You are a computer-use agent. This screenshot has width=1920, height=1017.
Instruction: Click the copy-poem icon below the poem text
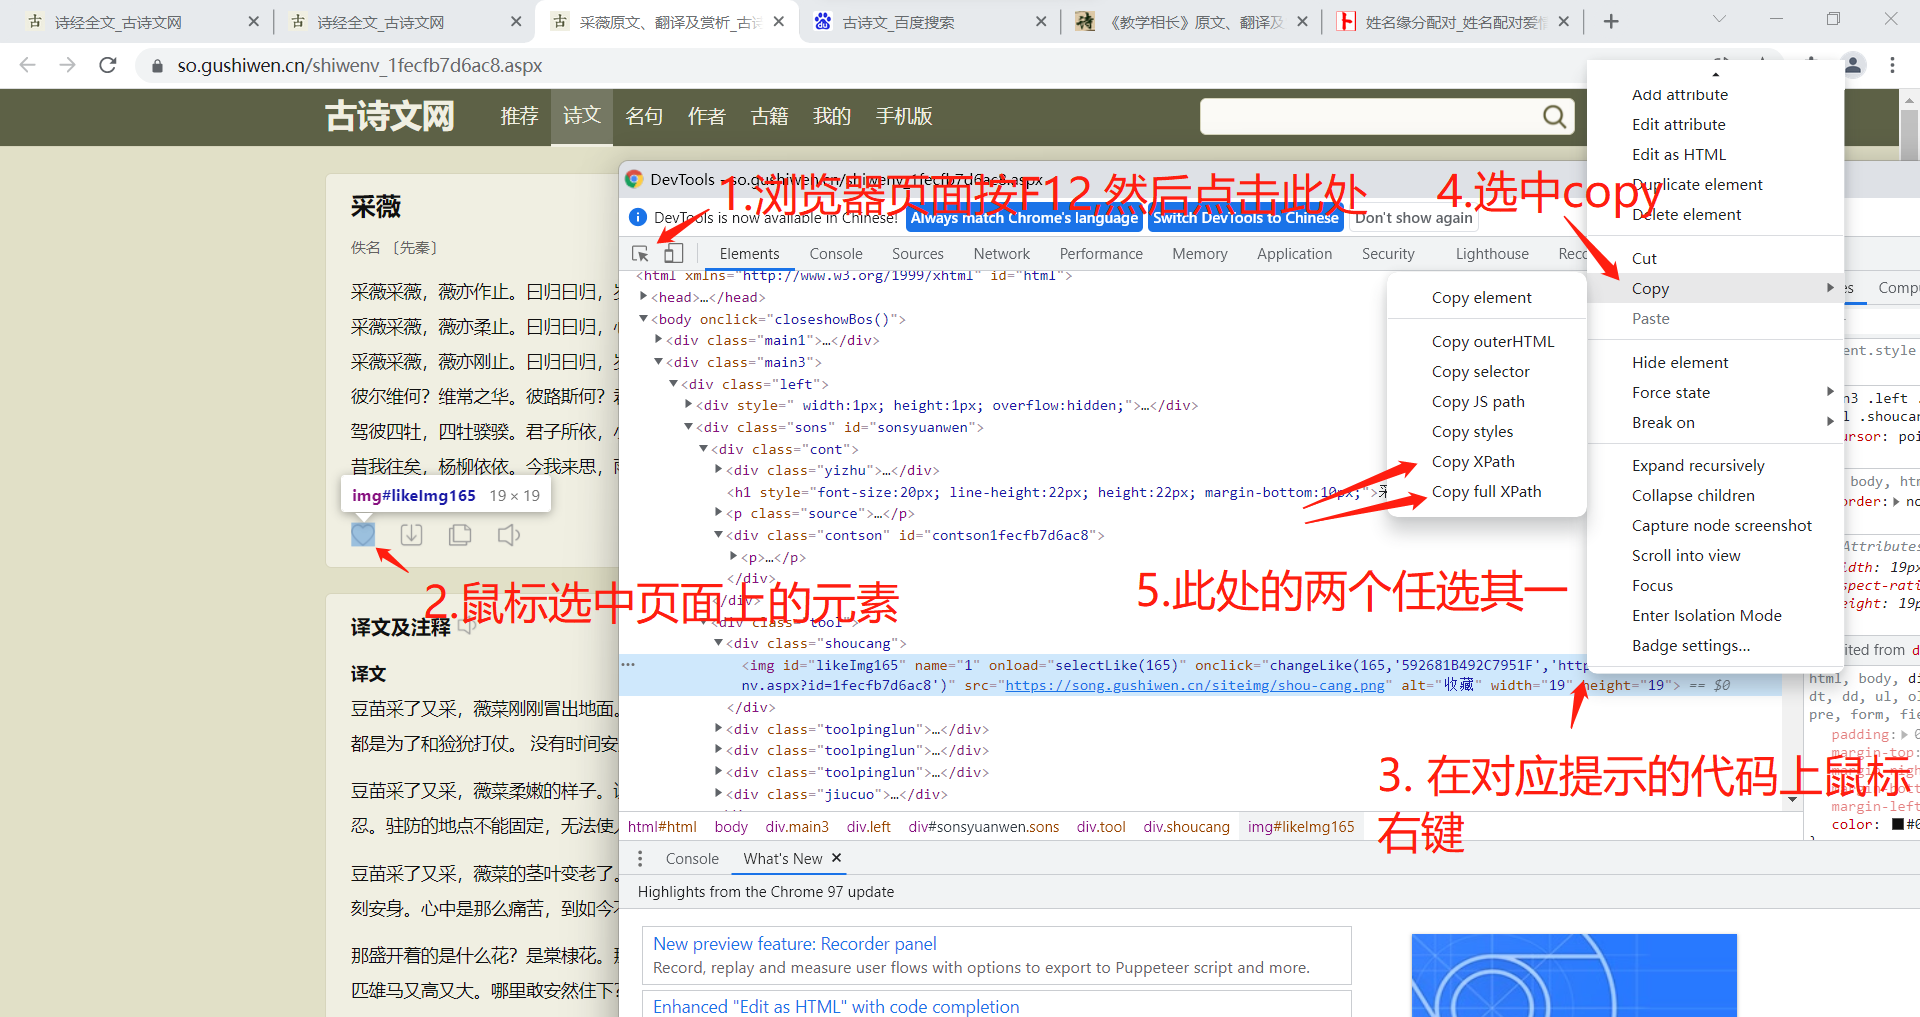[460, 534]
